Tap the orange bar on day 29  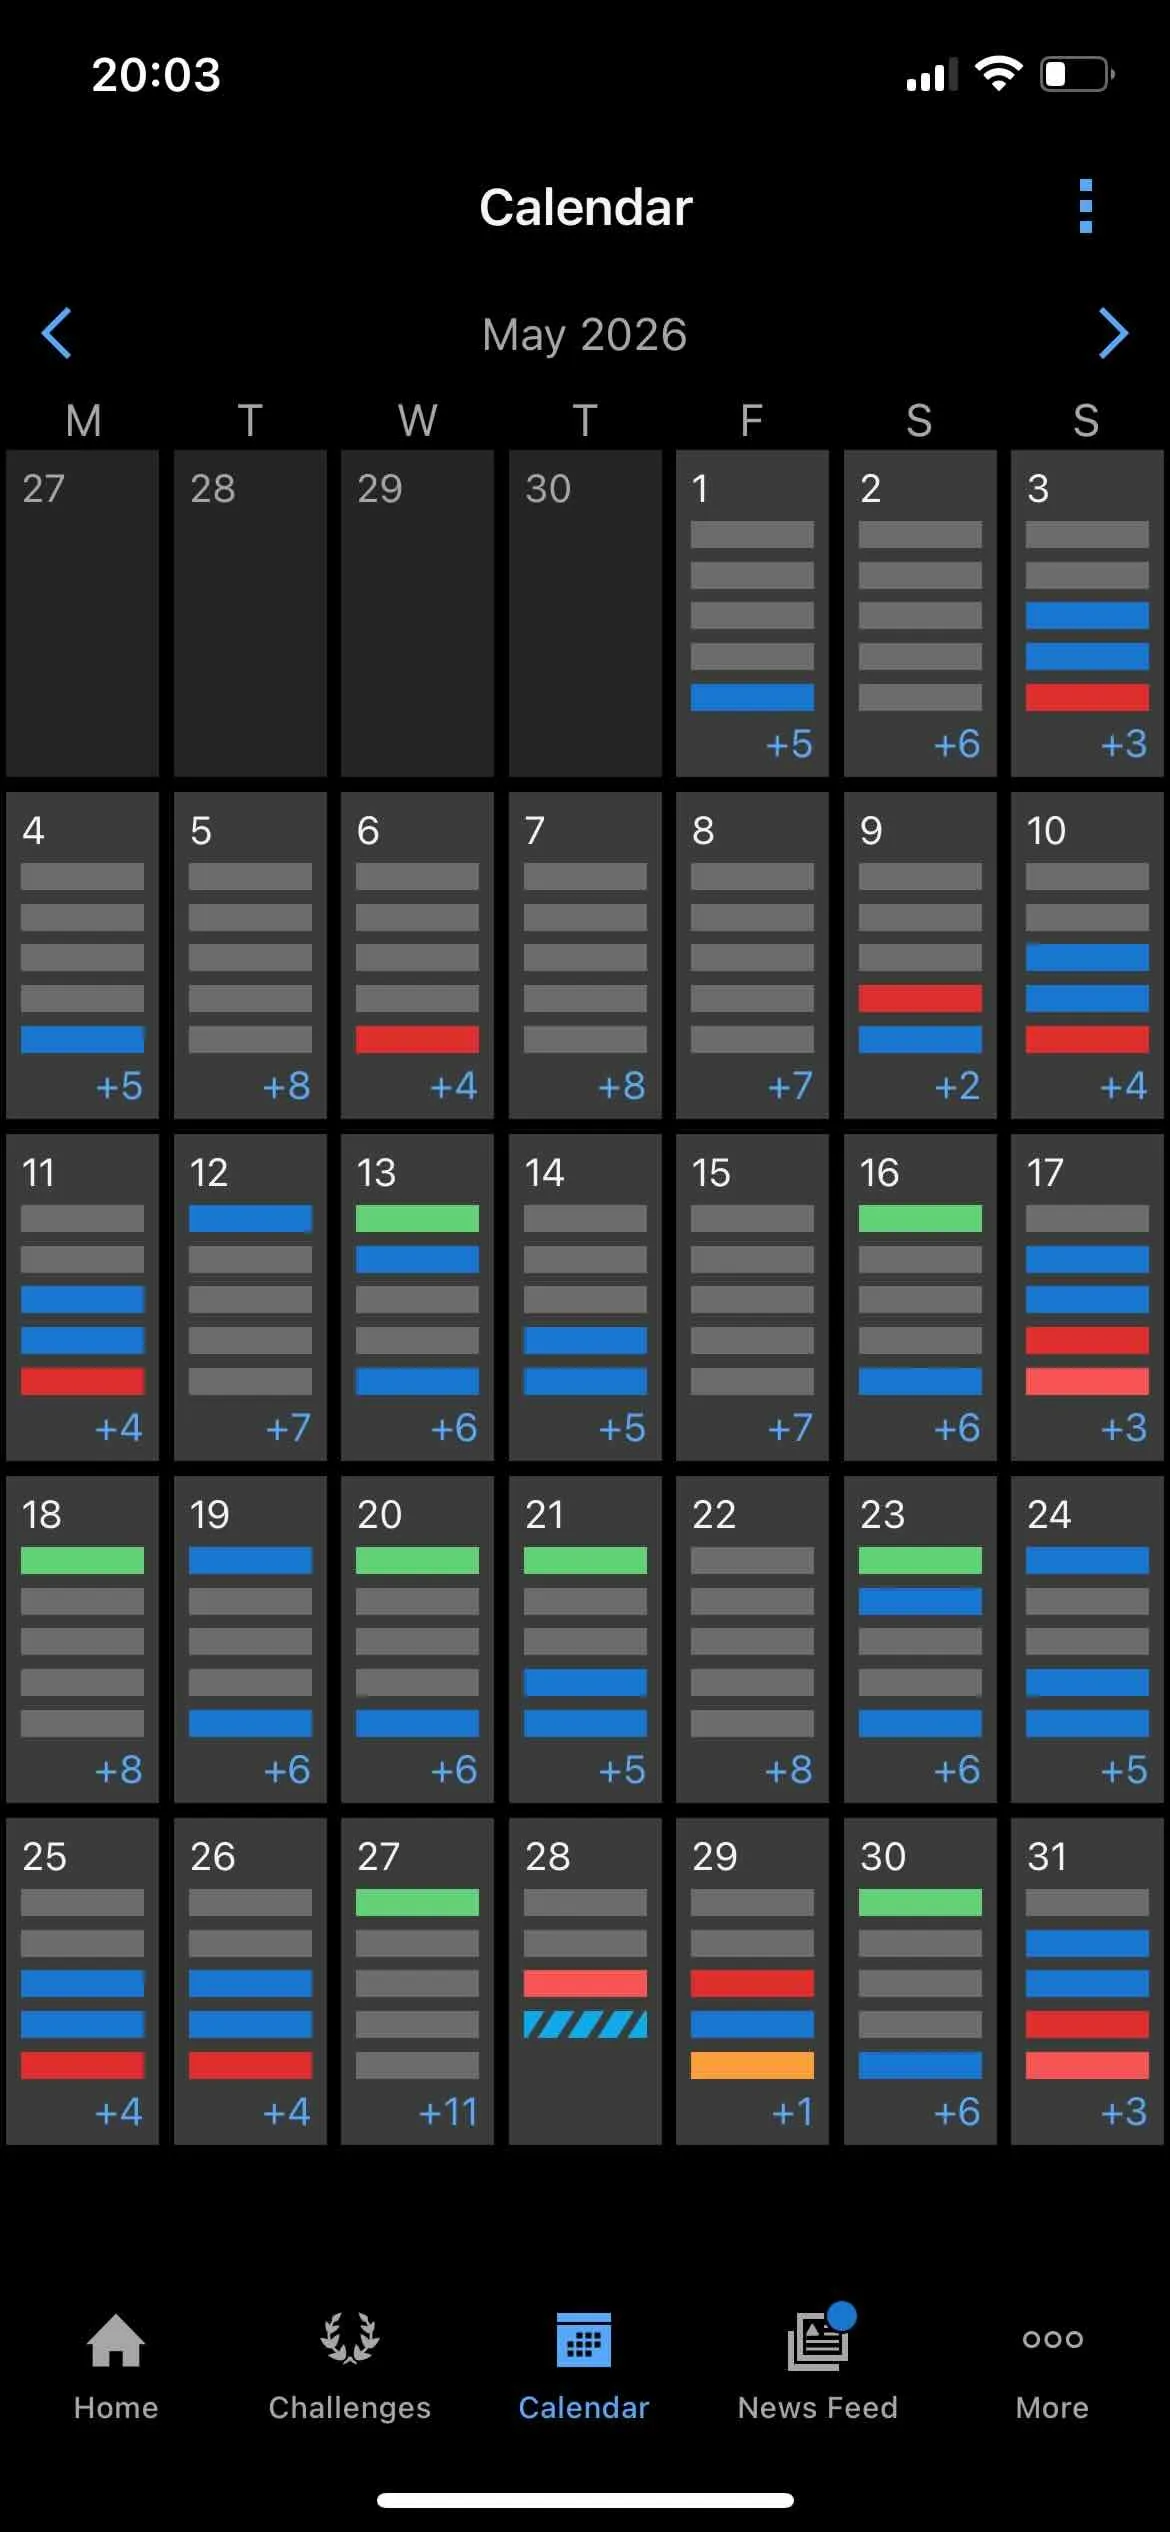pos(752,2065)
